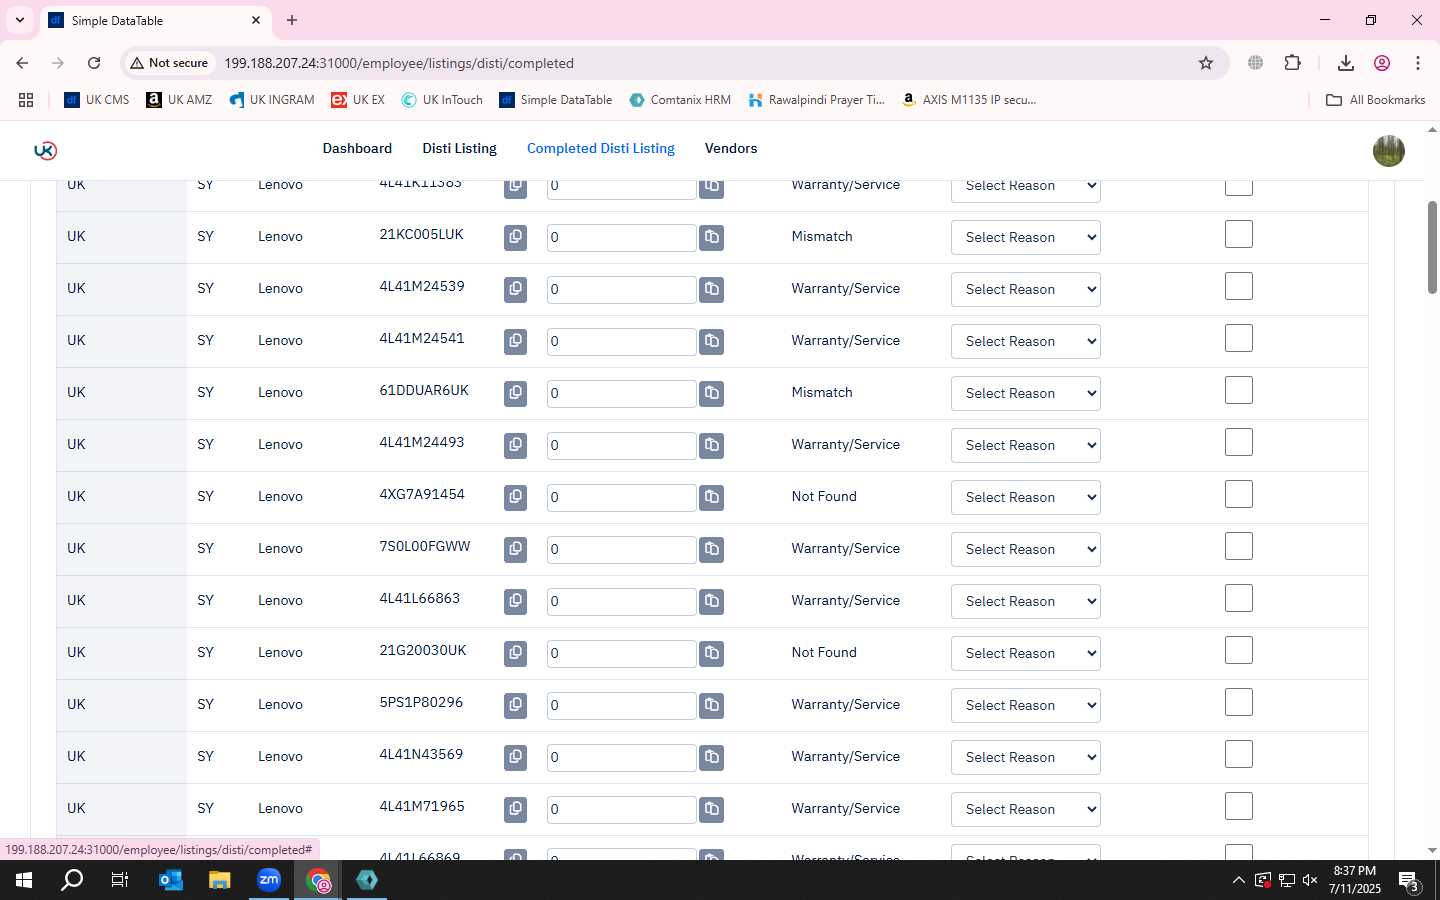The image size is (1440, 900).
Task: Click the Windows Start button
Action: tap(24, 880)
